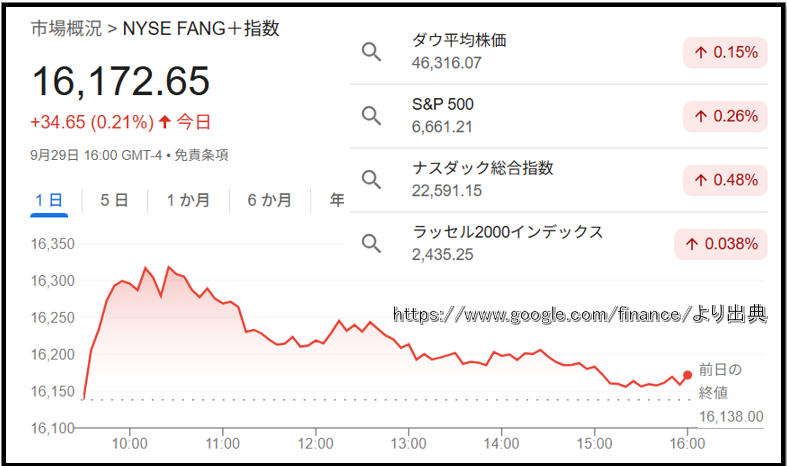Select the 1日 chart range tab
787x466 pixels.
pyautogui.click(x=49, y=200)
